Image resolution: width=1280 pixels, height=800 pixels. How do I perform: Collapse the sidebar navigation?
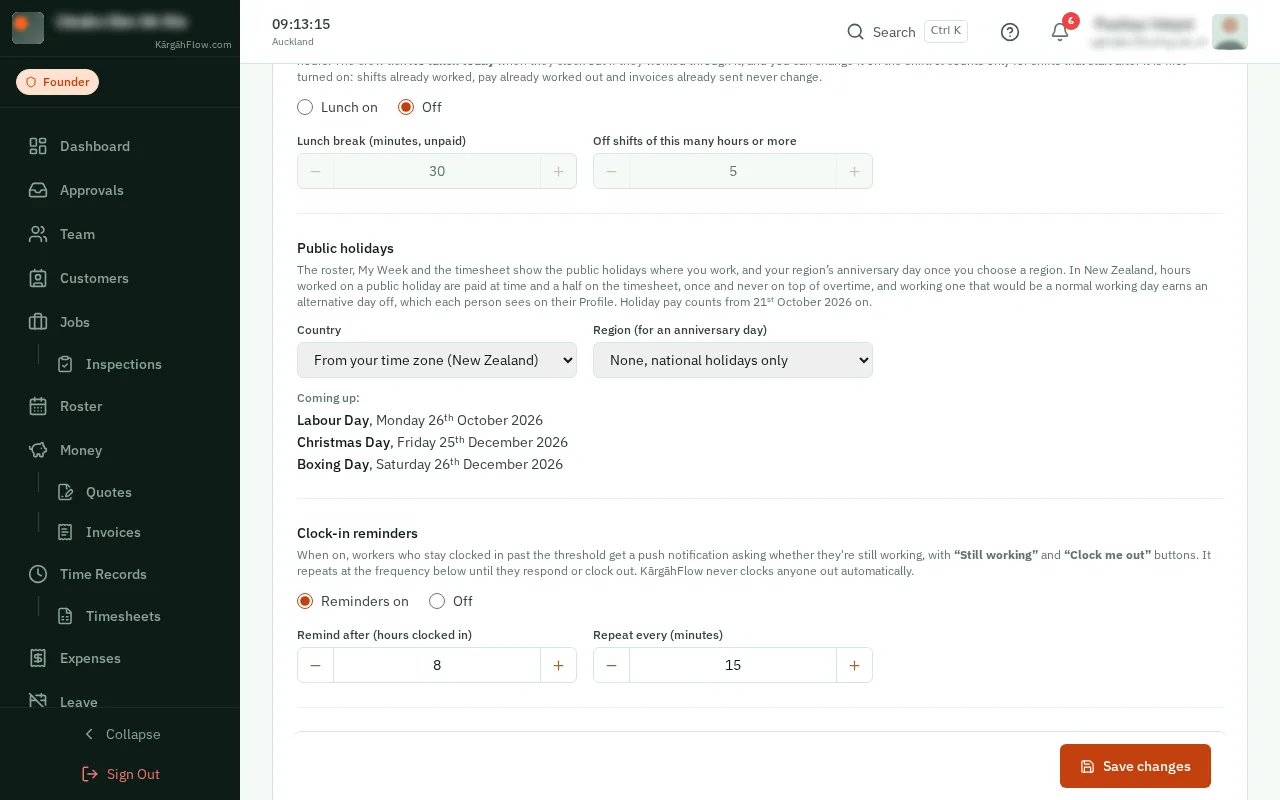pos(120,734)
